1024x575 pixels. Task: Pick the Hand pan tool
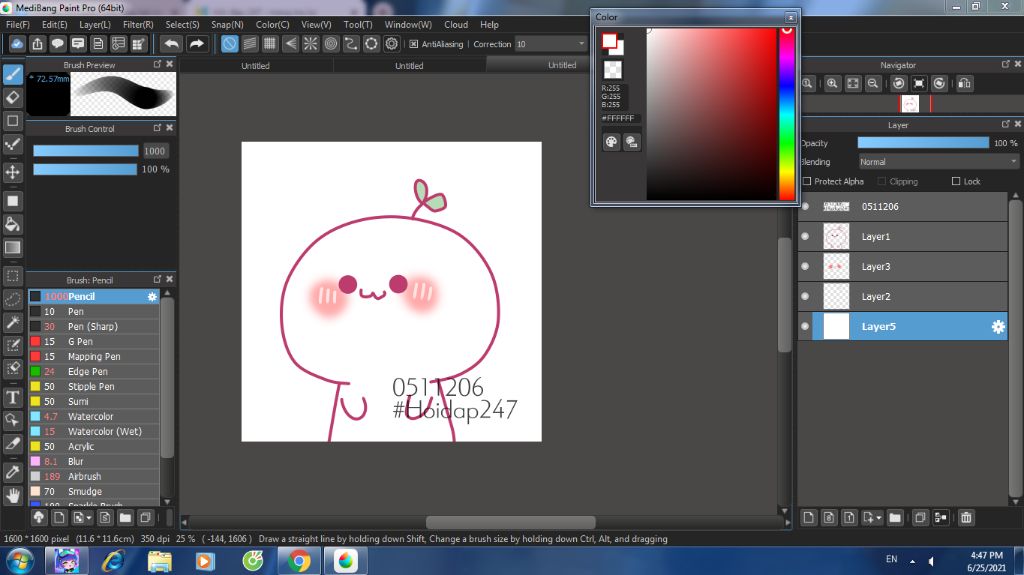point(13,494)
